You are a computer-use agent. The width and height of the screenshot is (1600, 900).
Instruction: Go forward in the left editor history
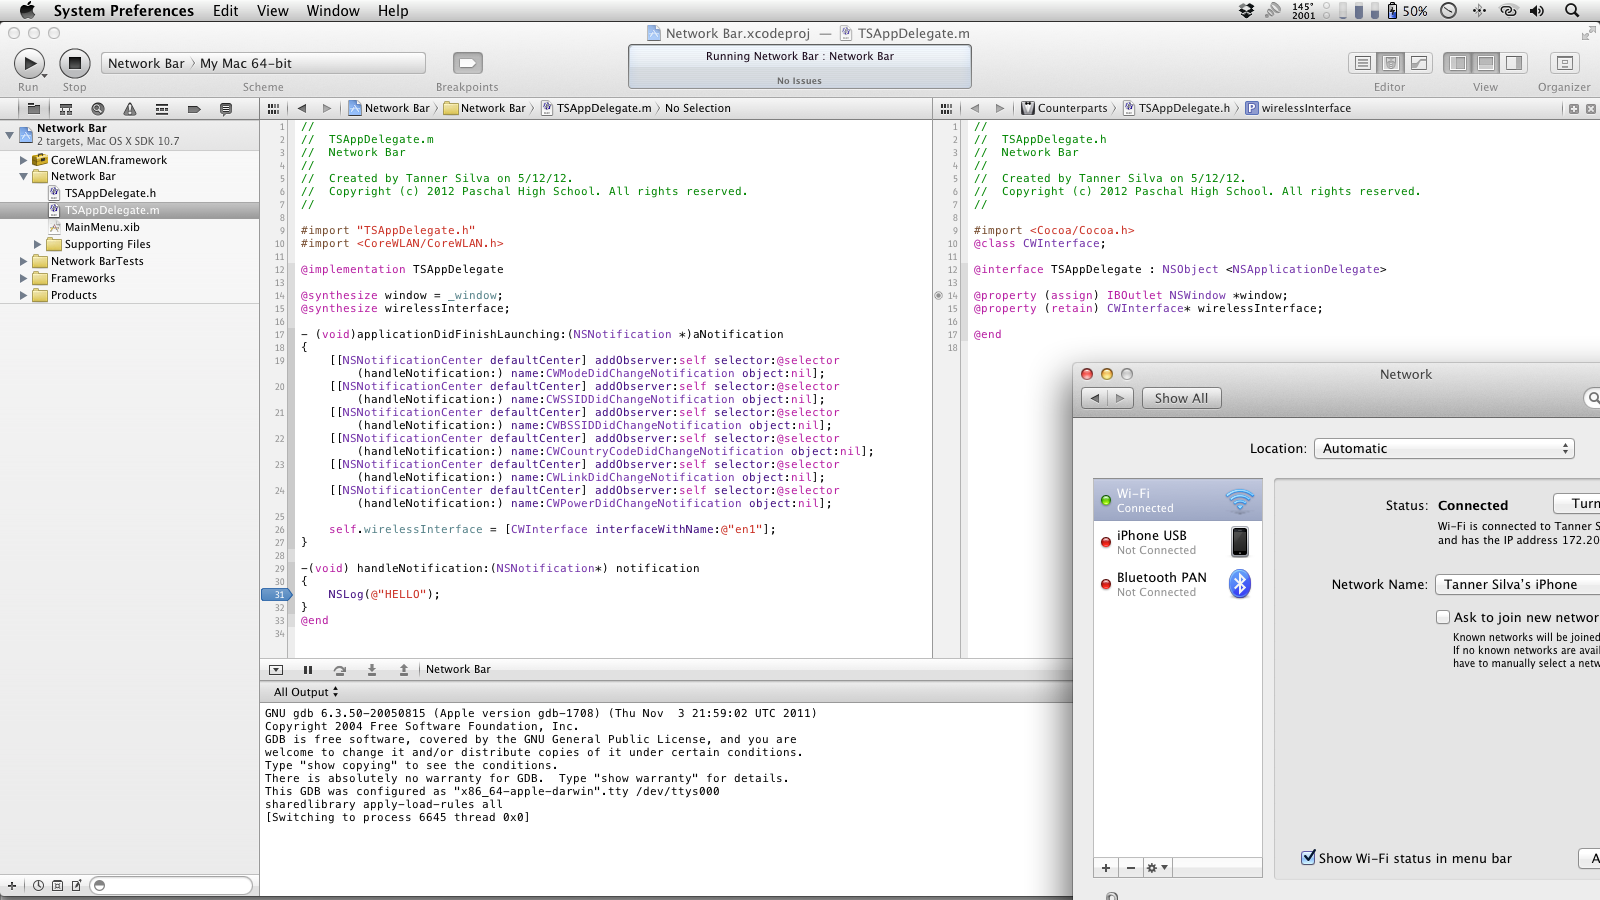pyautogui.click(x=327, y=108)
